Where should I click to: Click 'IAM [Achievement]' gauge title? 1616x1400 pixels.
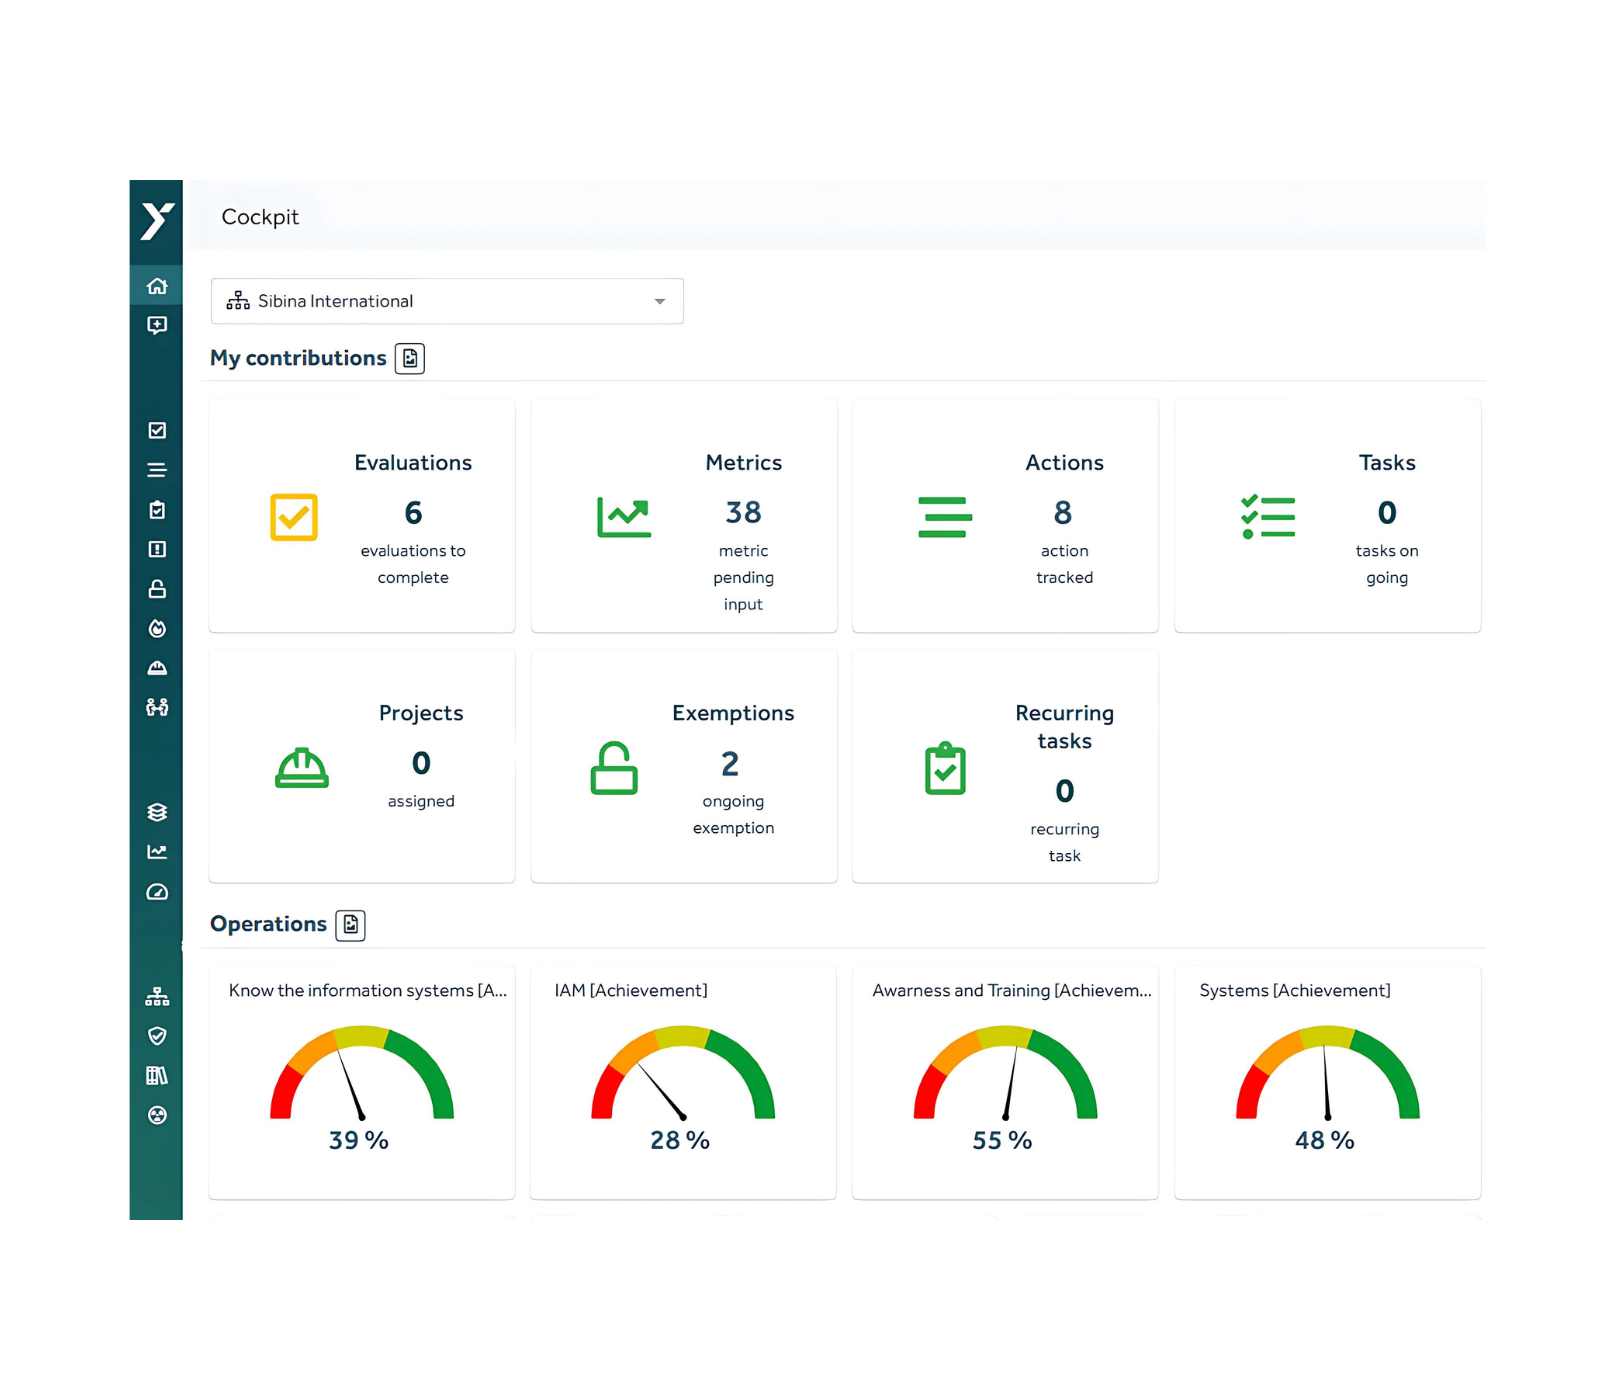pyautogui.click(x=631, y=990)
